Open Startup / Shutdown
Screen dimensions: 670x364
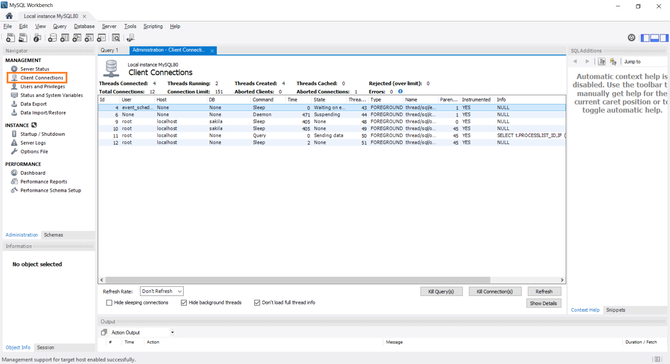tap(42, 134)
